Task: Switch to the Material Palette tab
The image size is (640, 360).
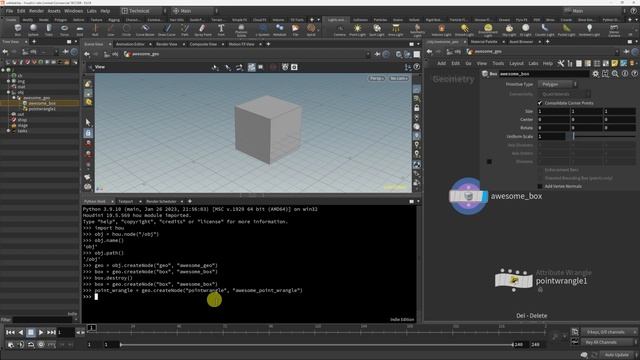Action: [x=484, y=42]
